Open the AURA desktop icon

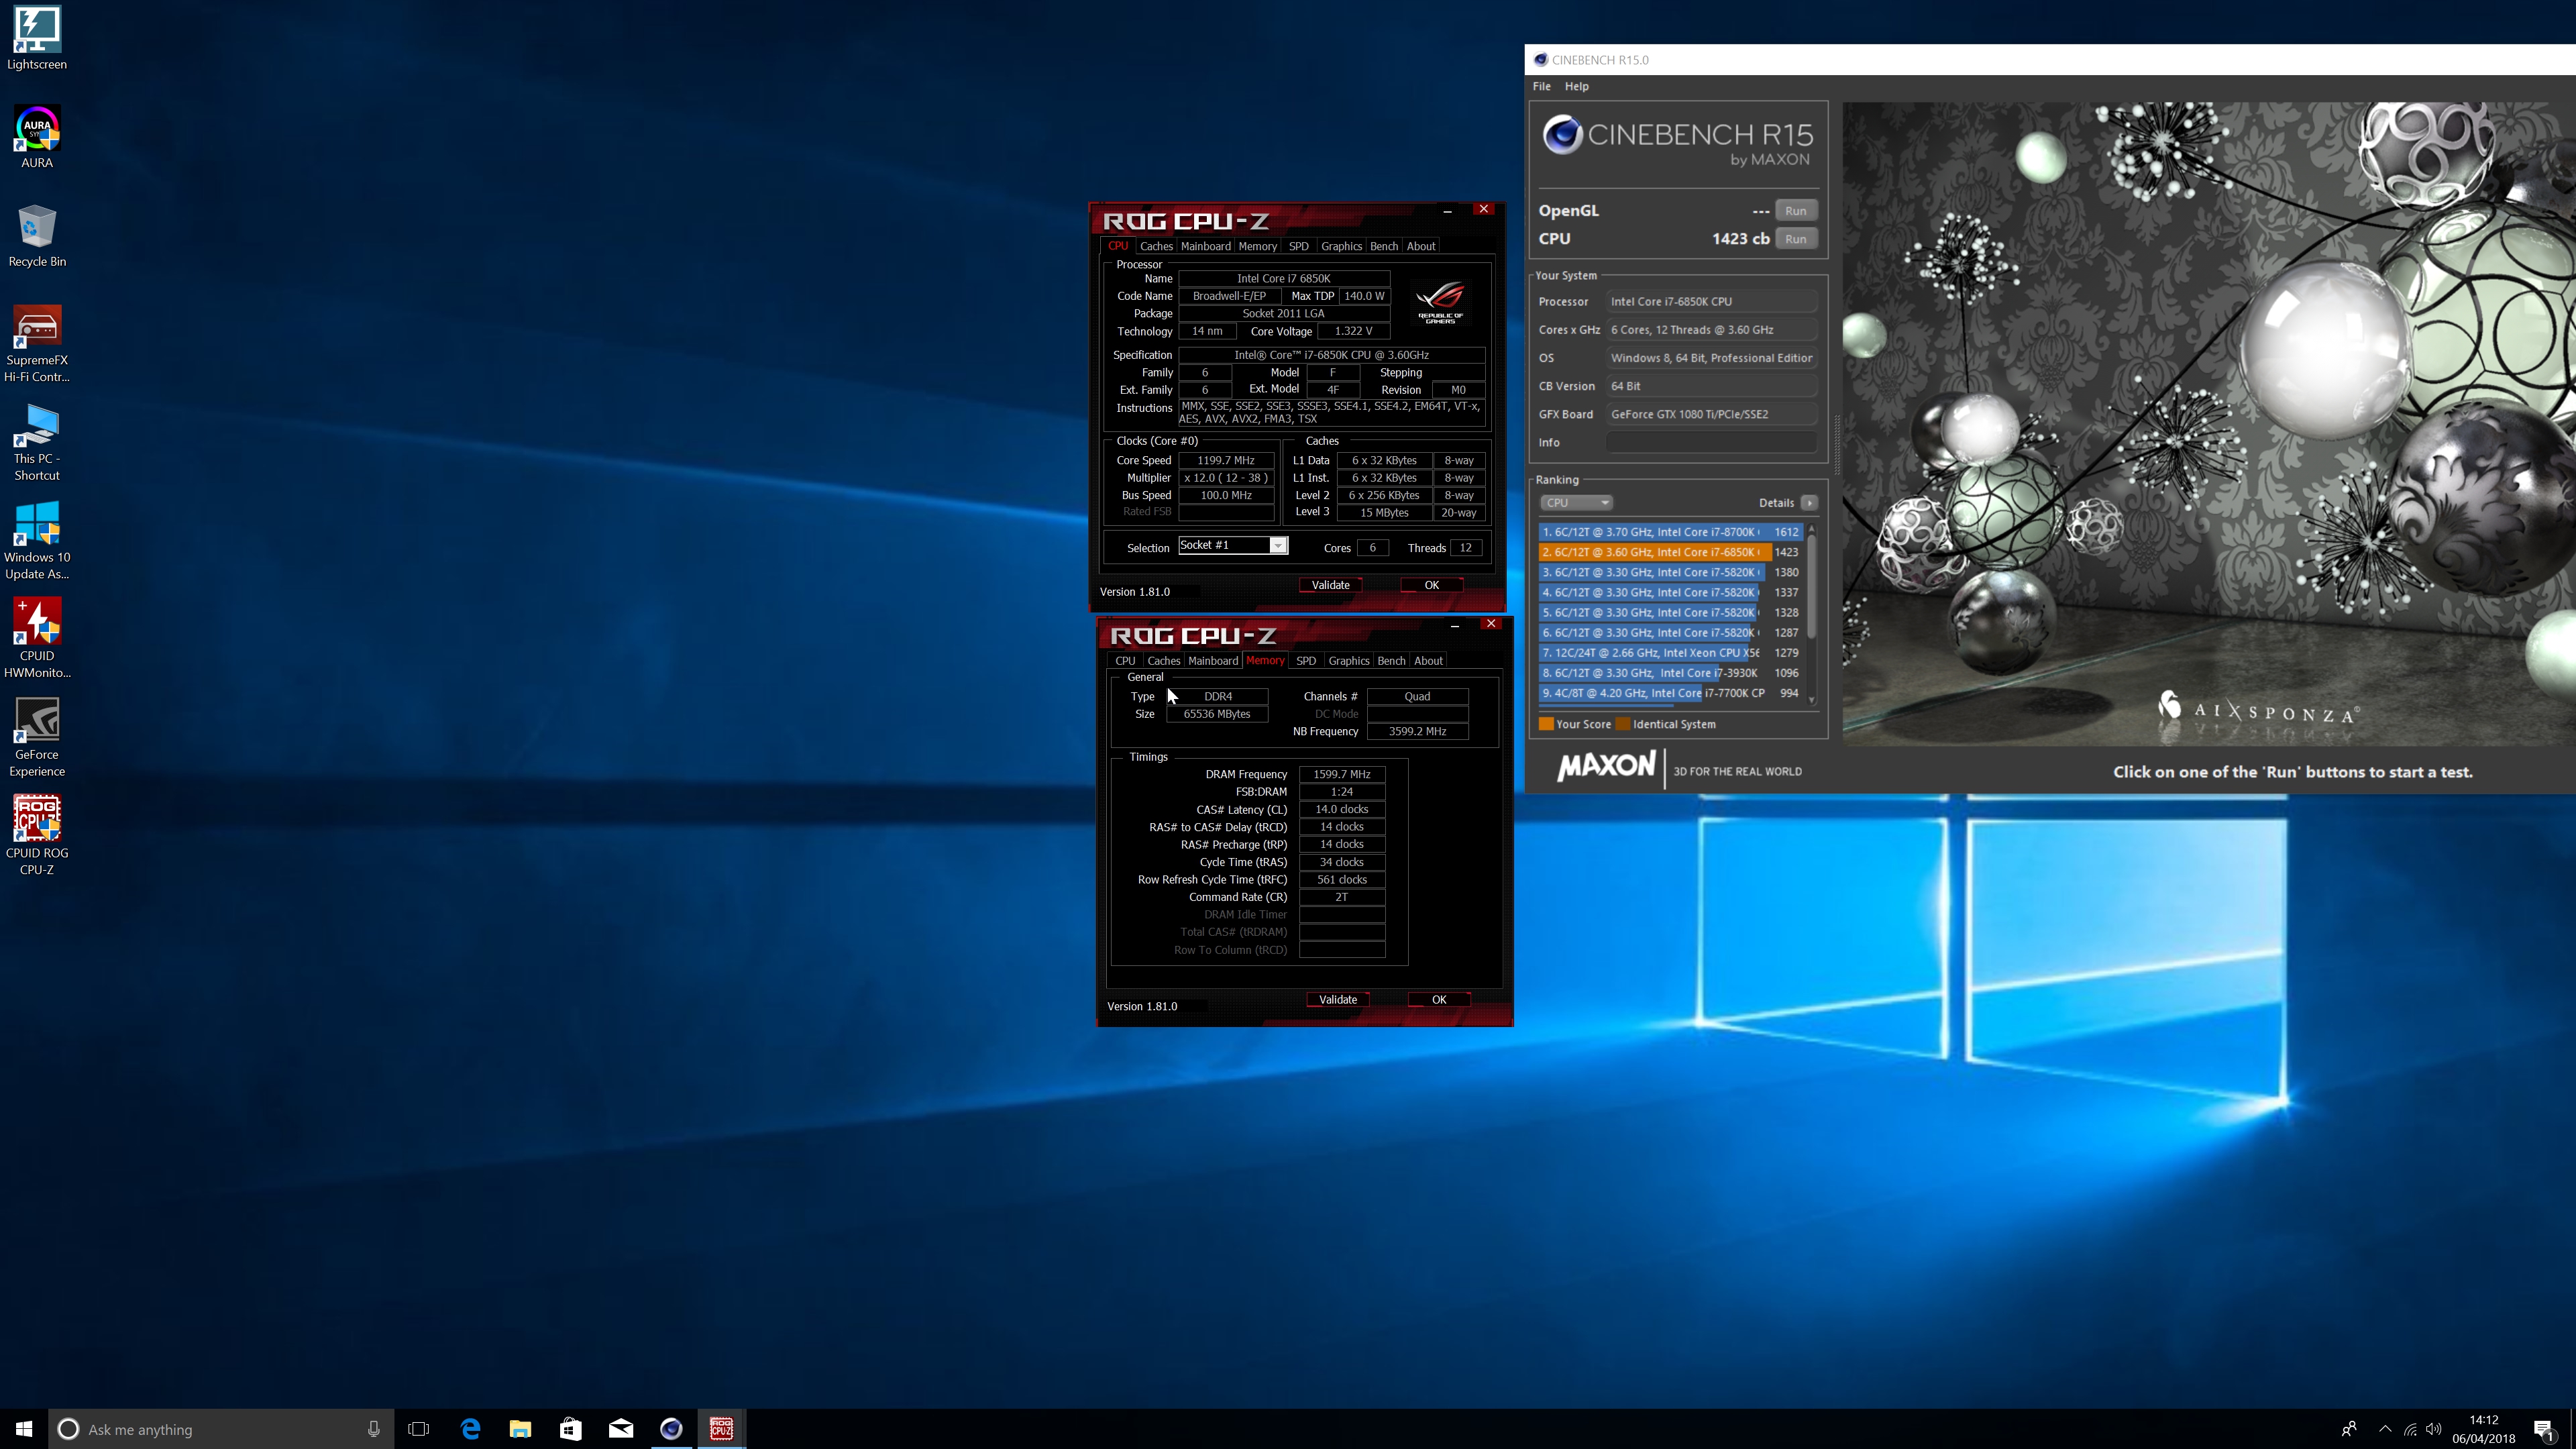(37, 137)
